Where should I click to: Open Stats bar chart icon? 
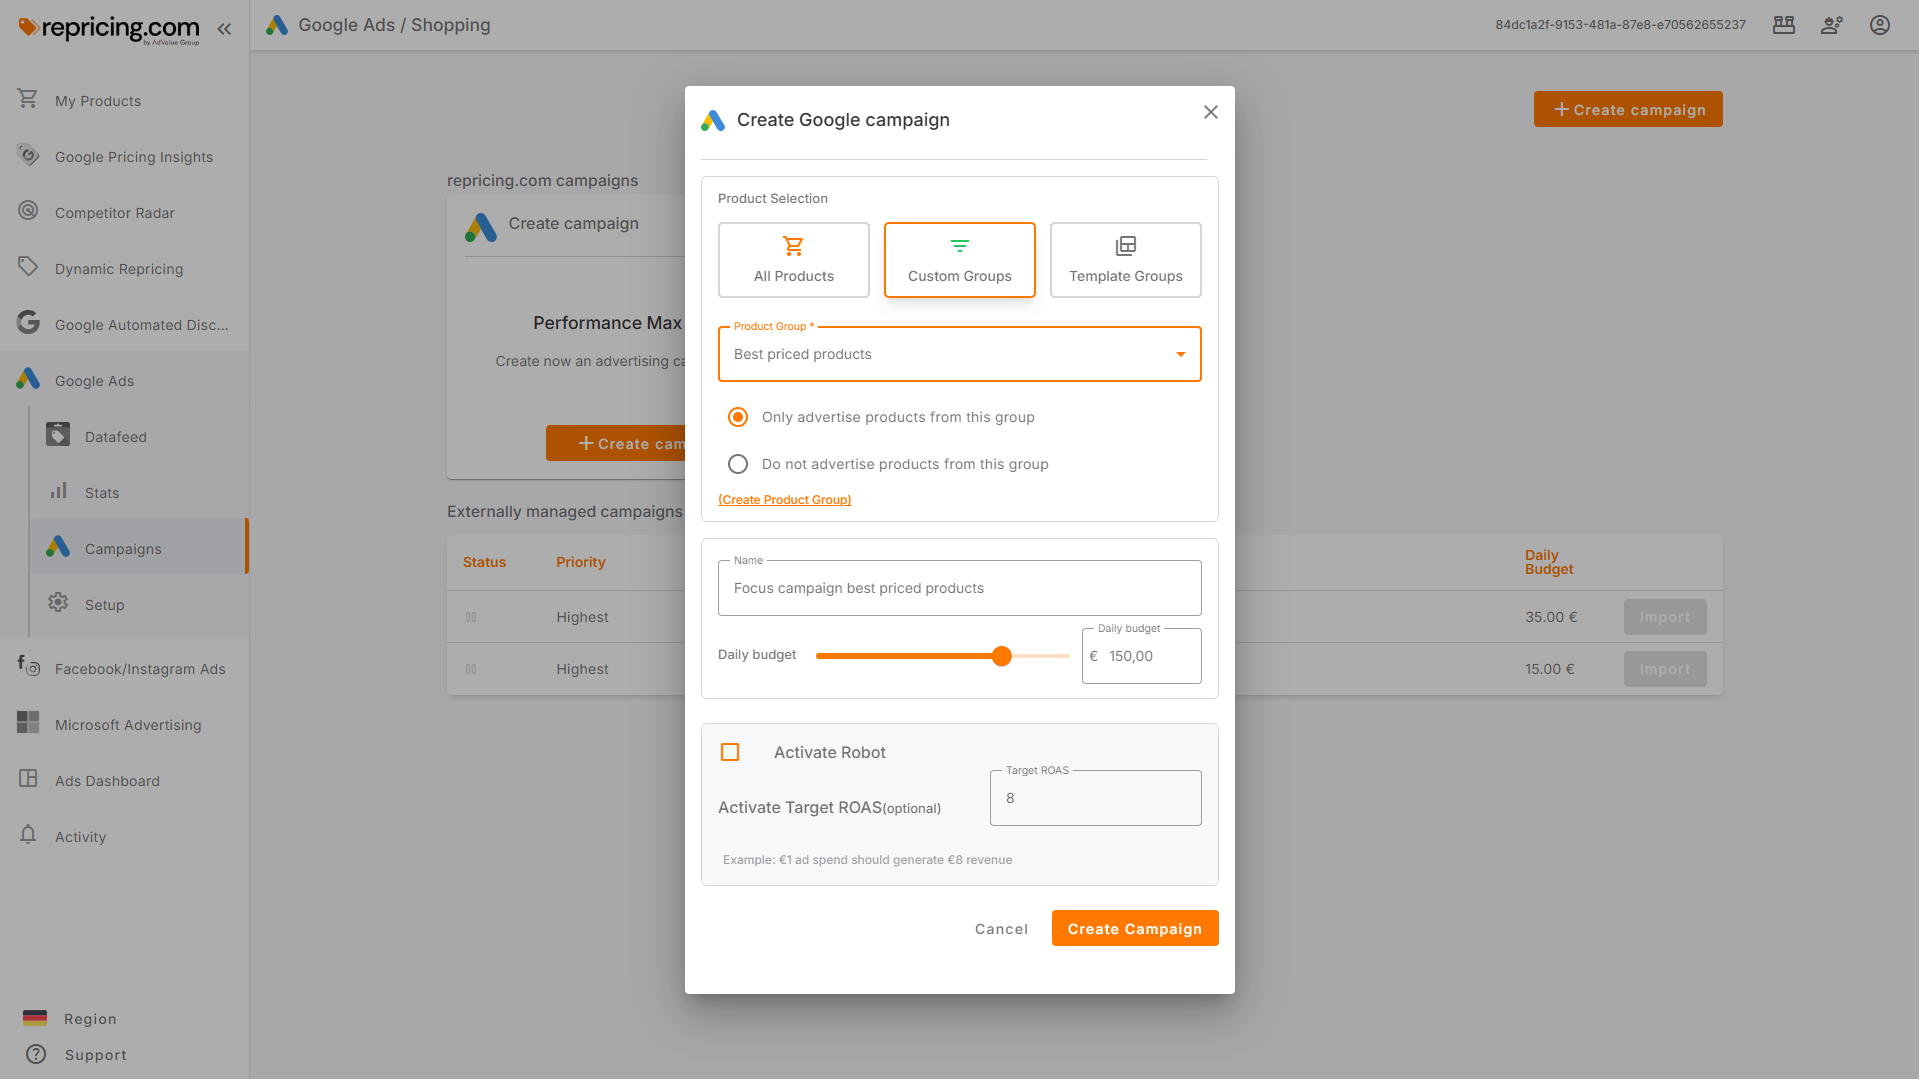pyautogui.click(x=58, y=491)
